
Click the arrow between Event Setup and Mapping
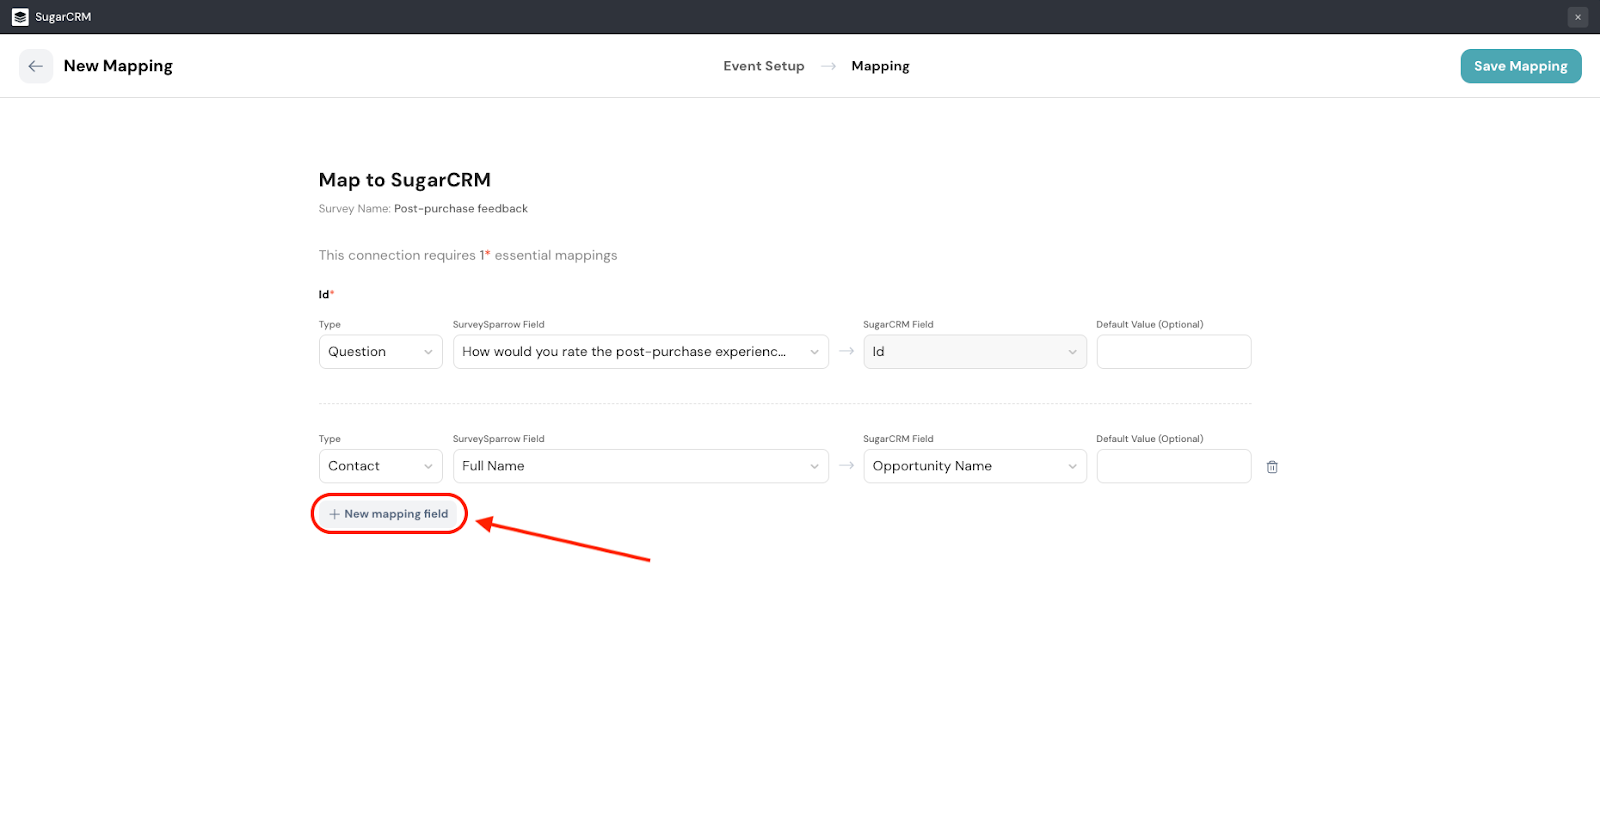pyautogui.click(x=828, y=66)
